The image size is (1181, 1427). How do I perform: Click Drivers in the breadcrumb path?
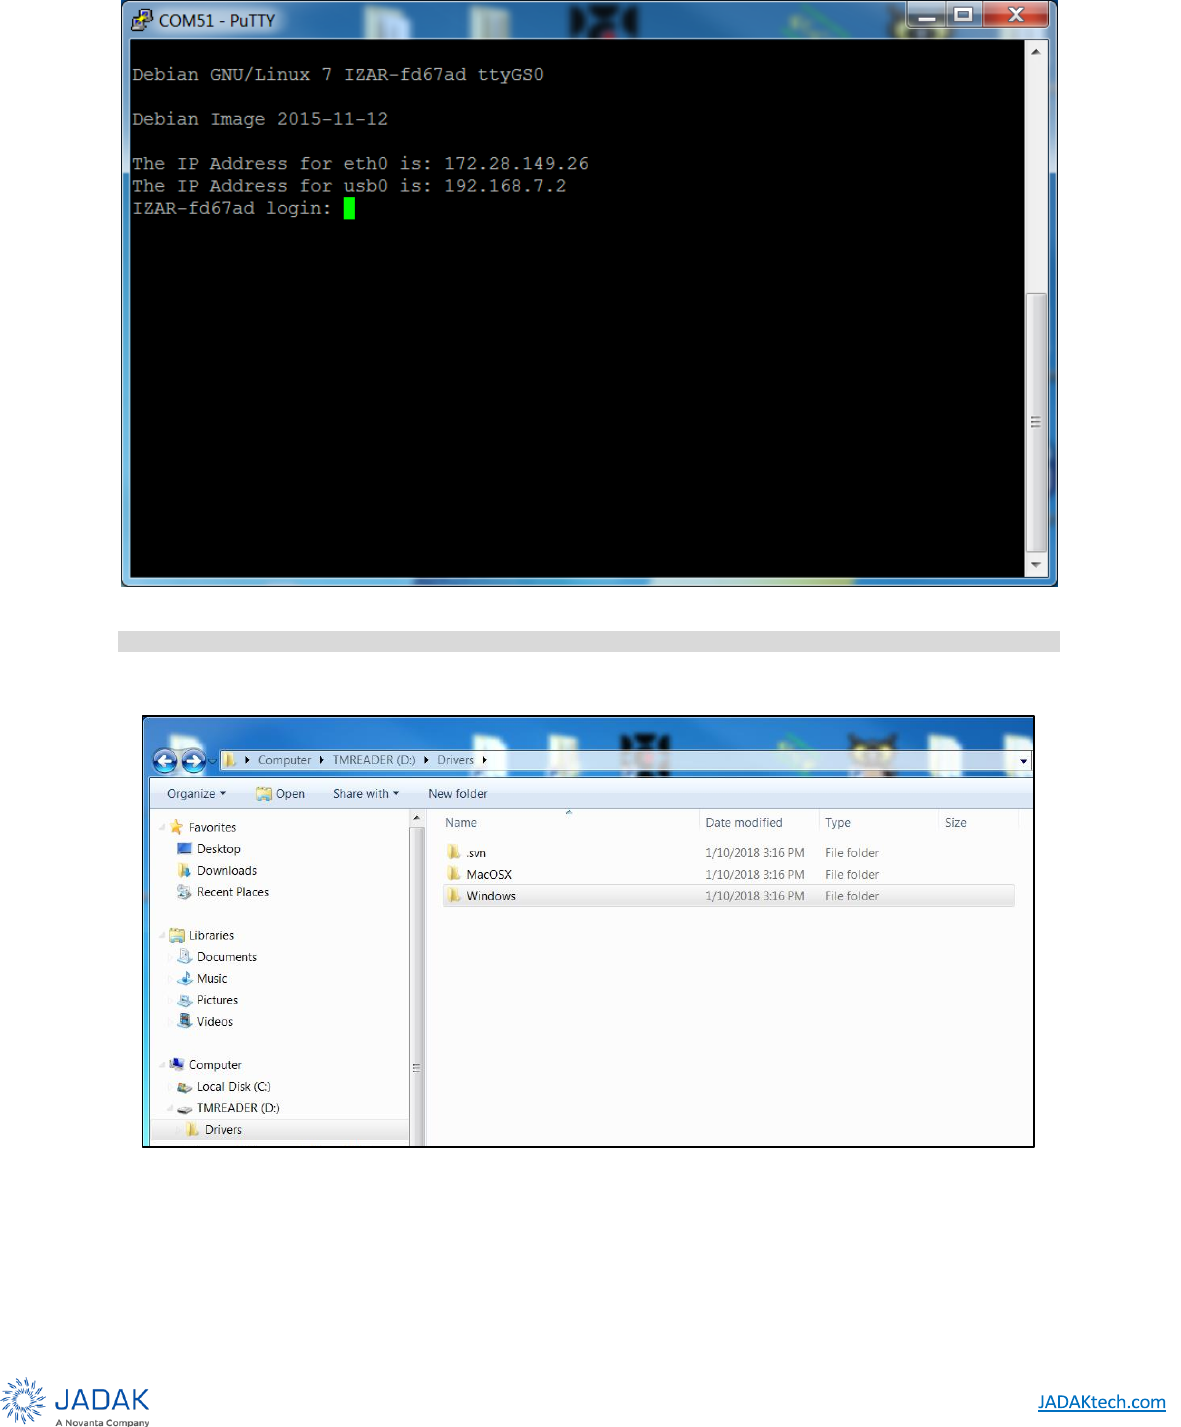coord(455,760)
